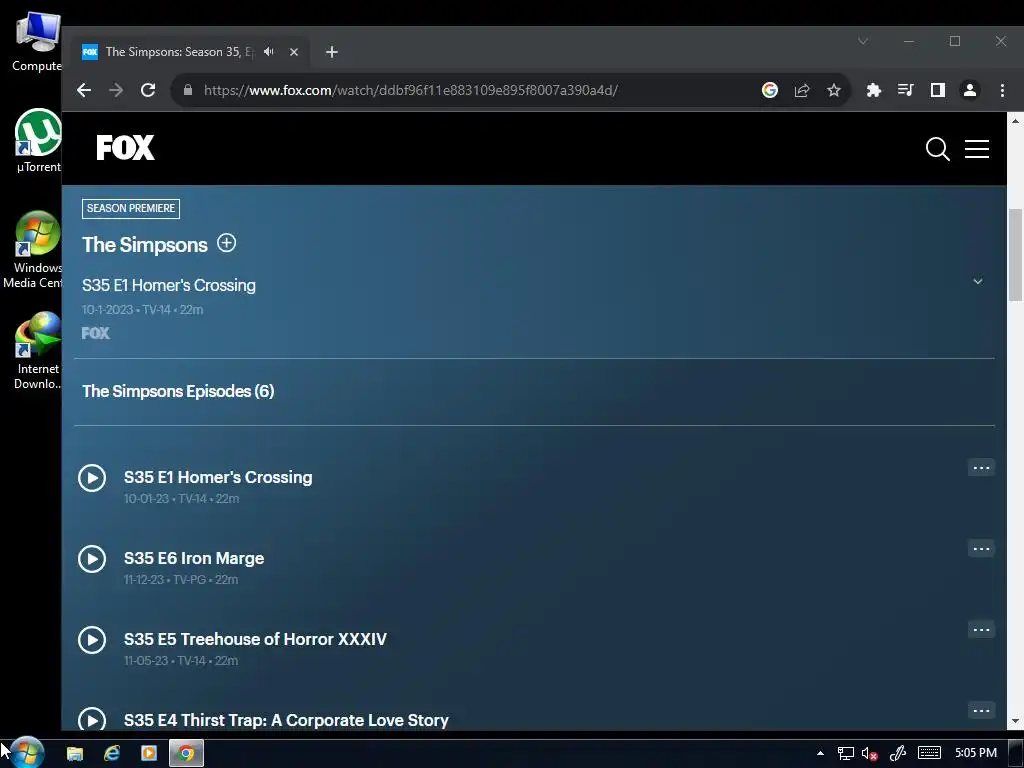The image size is (1024, 768).
Task: Play S35 E5 Treehouse of Horror XXXIV
Action: (92, 639)
